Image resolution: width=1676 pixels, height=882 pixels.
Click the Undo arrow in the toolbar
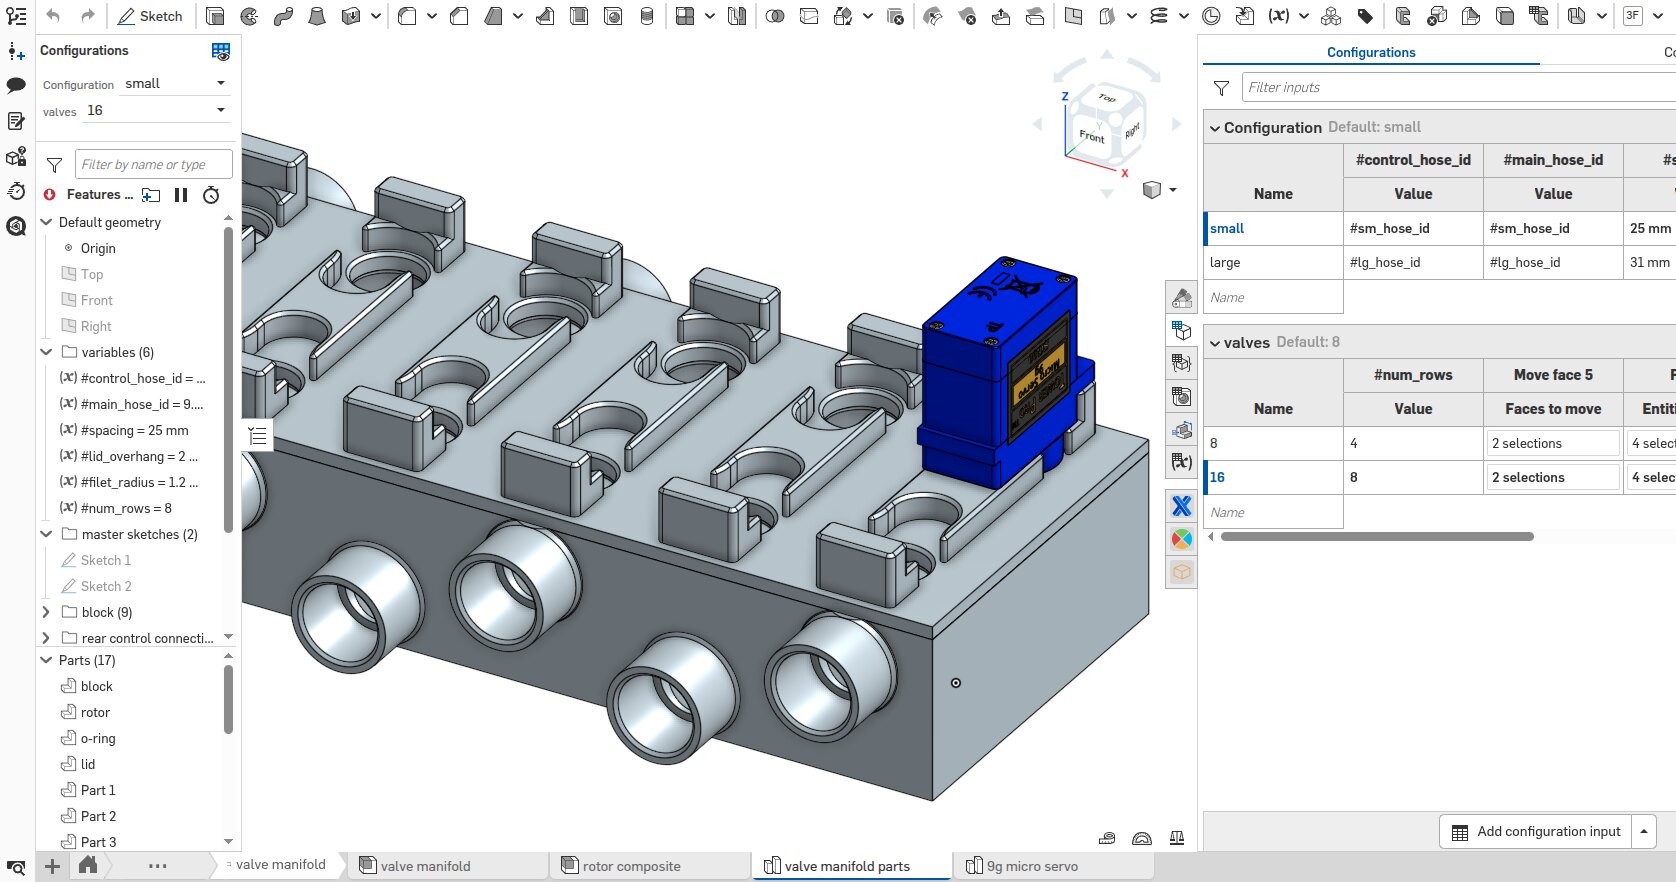tap(53, 16)
